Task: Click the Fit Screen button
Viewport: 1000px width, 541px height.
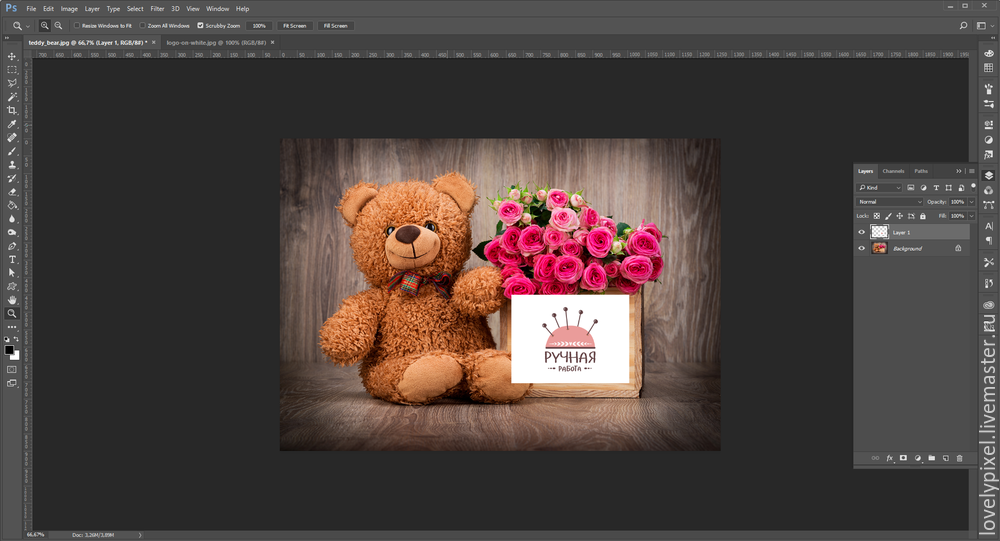Action: click(x=294, y=25)
